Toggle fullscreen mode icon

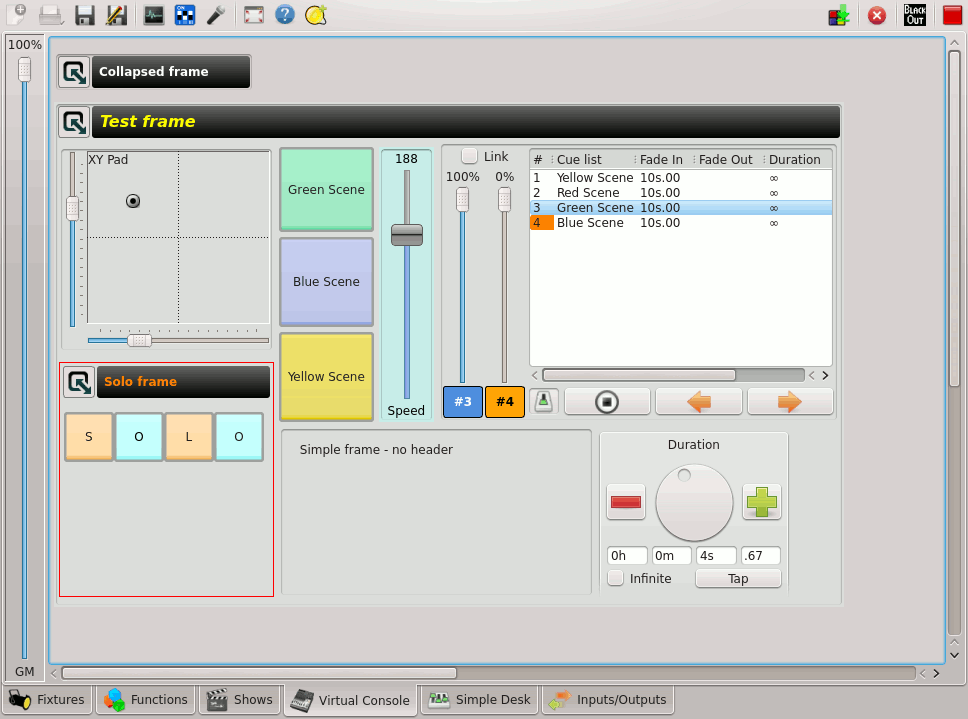(x=254, y=15)
